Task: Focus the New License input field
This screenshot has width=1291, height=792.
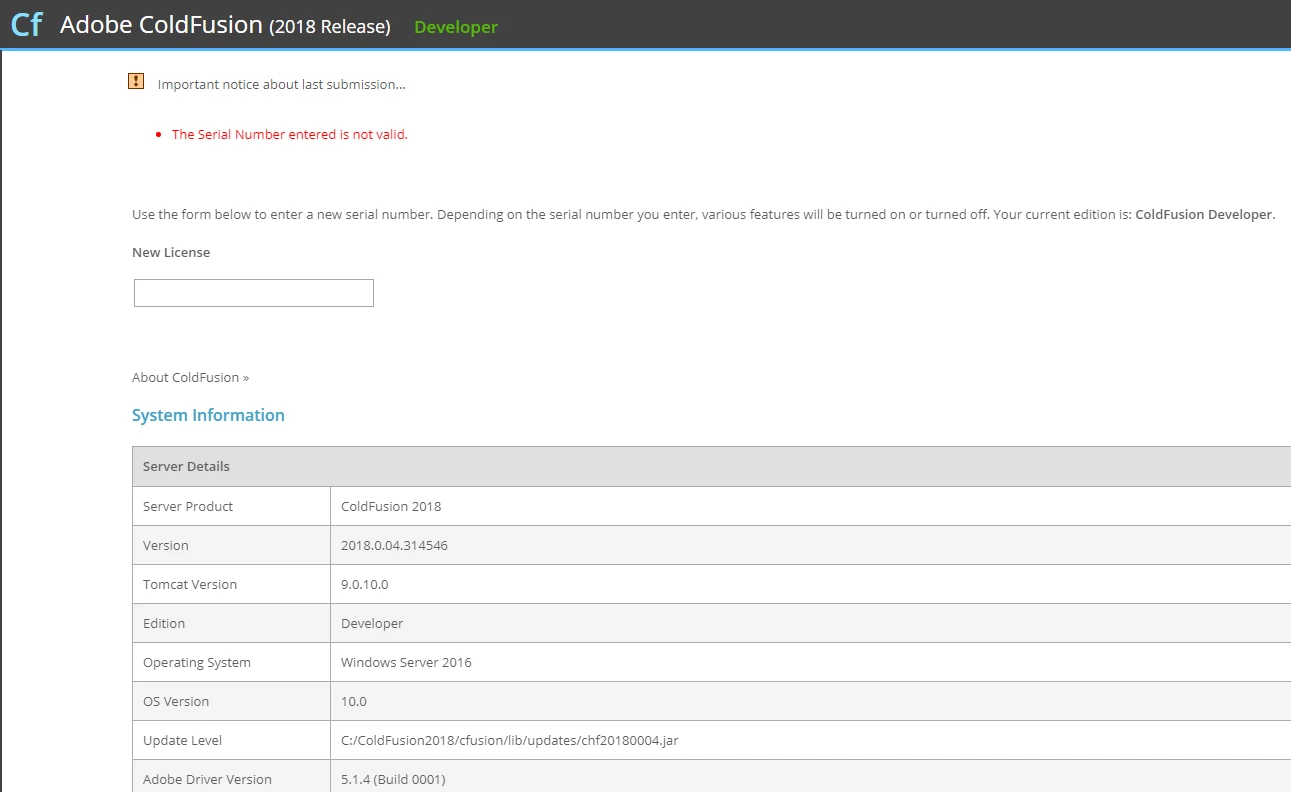Action: (x=254, y=293)
